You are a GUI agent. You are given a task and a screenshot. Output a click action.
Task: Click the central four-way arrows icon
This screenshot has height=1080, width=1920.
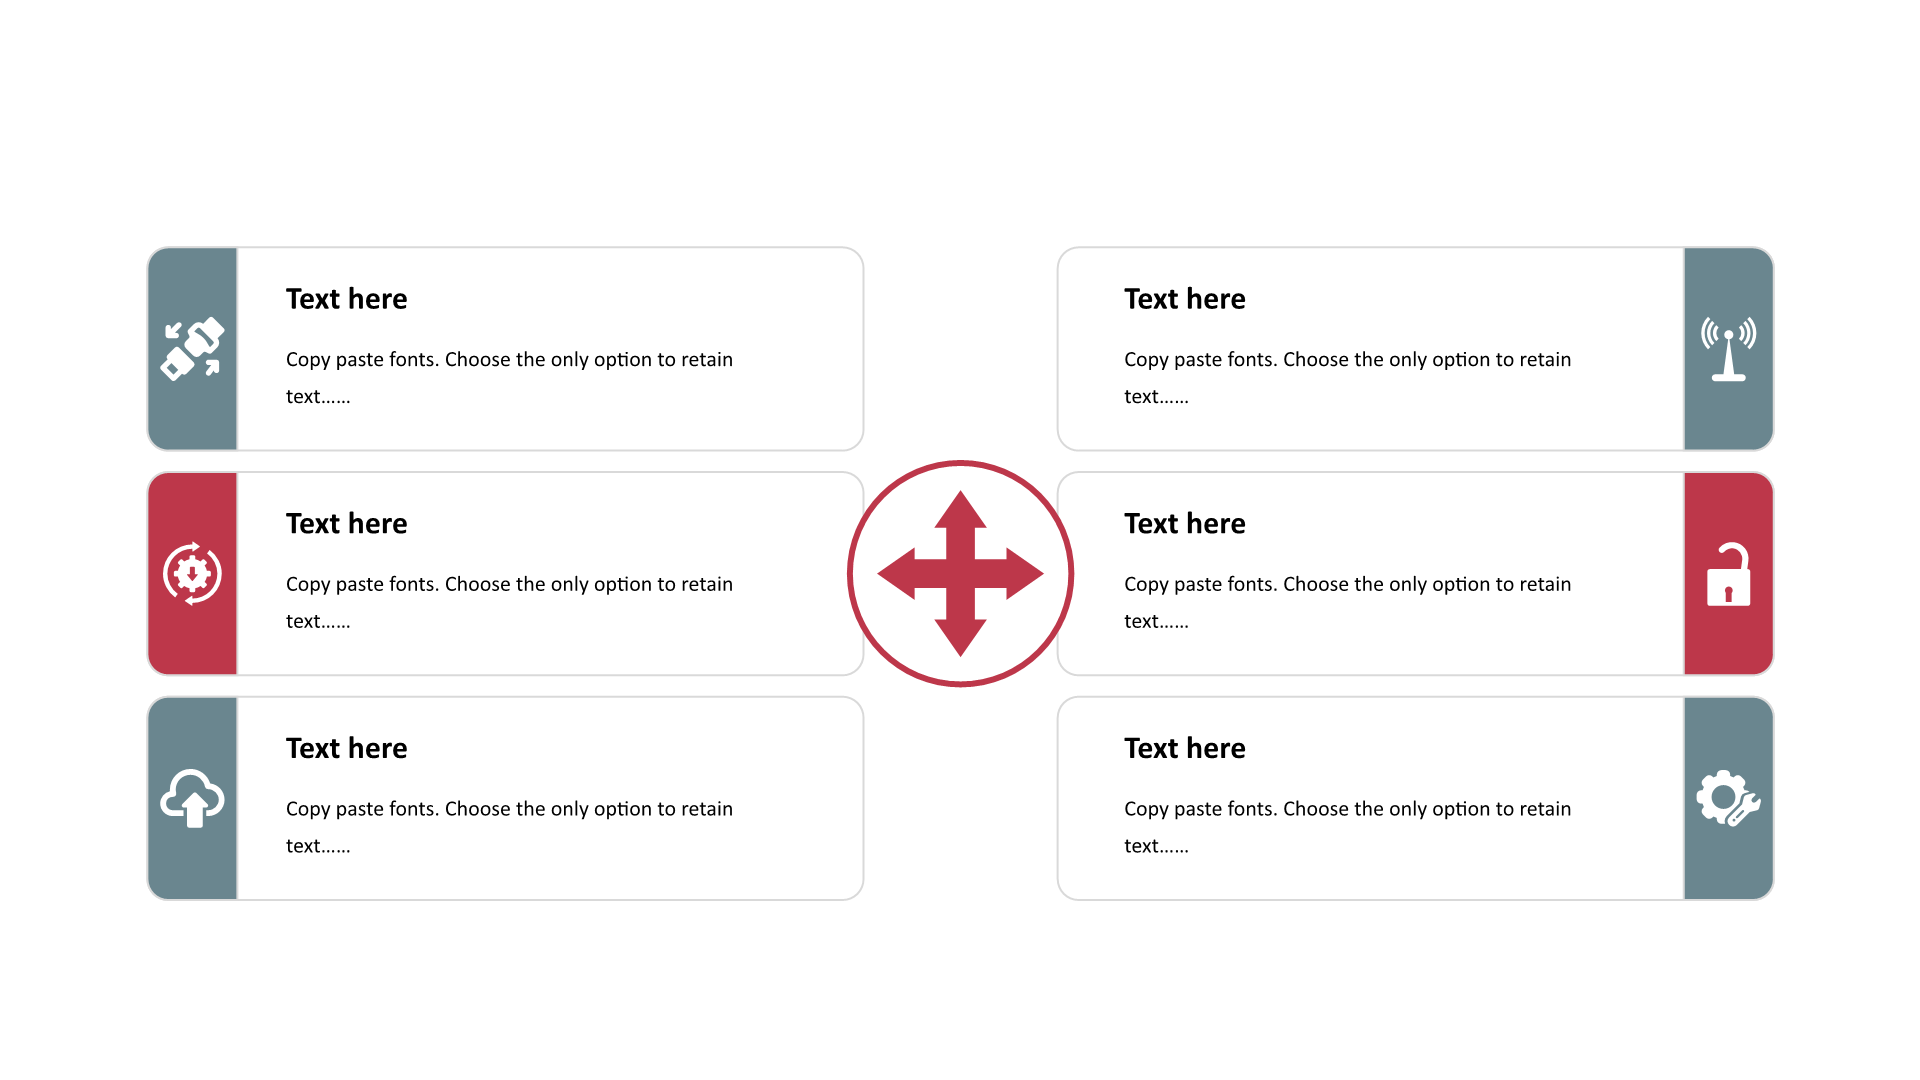coord(960,574)
